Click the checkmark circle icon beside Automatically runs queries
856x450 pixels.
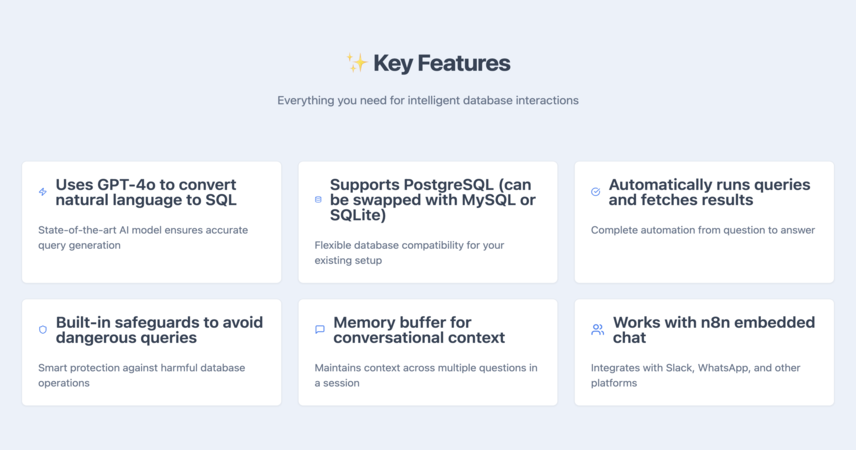click(x=596, y=192)
